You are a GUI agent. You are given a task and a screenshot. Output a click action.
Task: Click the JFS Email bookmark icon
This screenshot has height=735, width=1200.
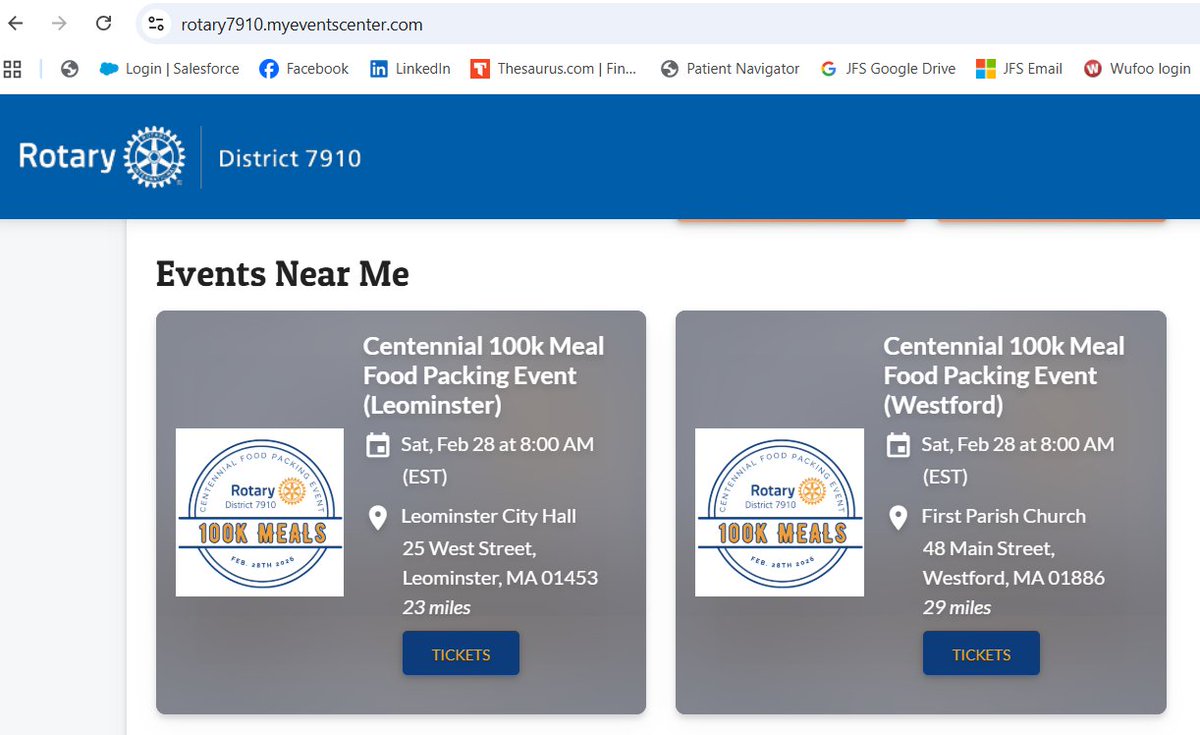pyautogui.click(x=991, y=68)
